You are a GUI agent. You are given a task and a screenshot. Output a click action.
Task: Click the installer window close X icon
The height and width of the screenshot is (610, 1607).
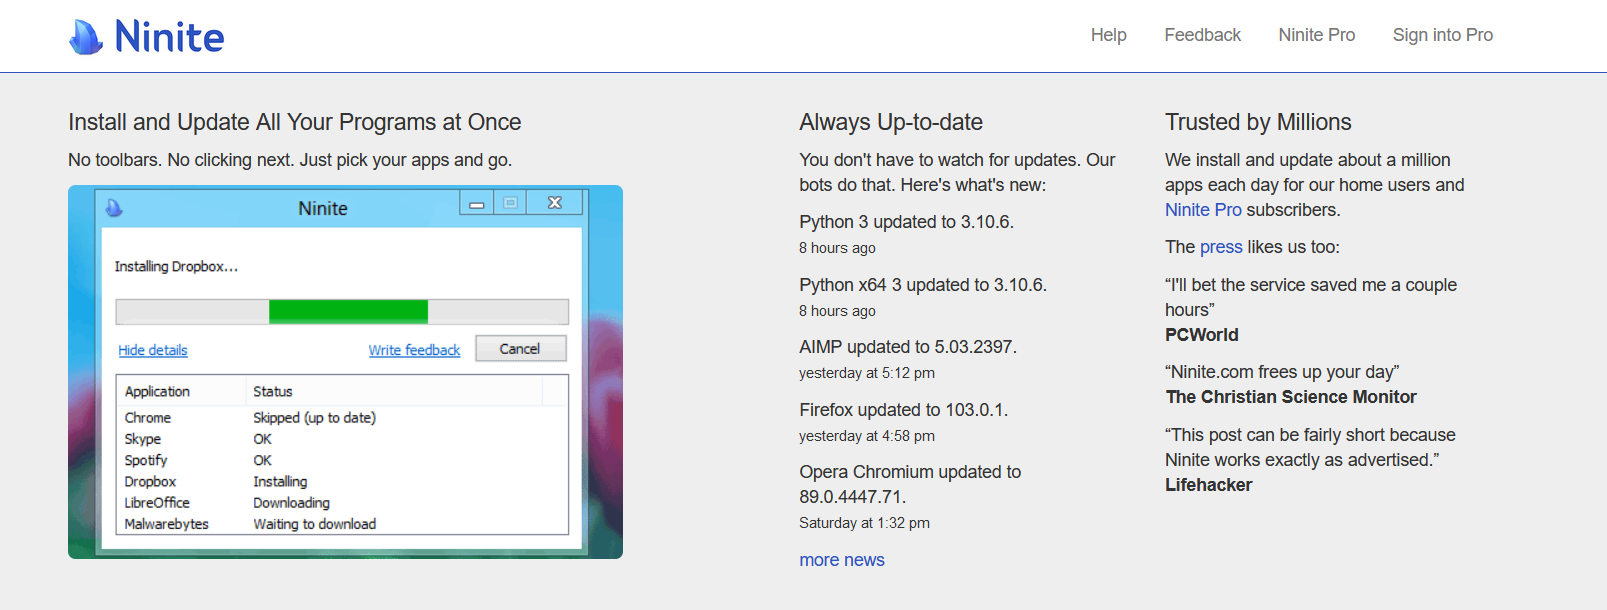tap(555, 203)
